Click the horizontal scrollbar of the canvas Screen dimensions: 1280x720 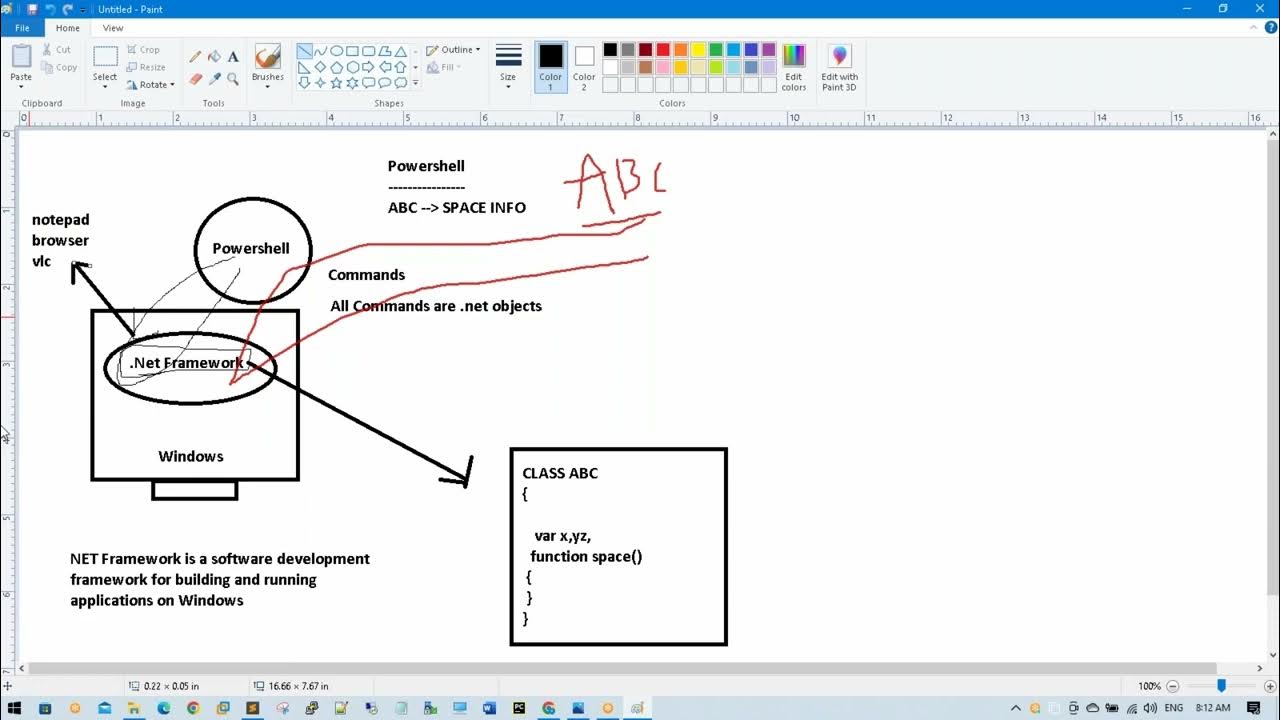622,669
